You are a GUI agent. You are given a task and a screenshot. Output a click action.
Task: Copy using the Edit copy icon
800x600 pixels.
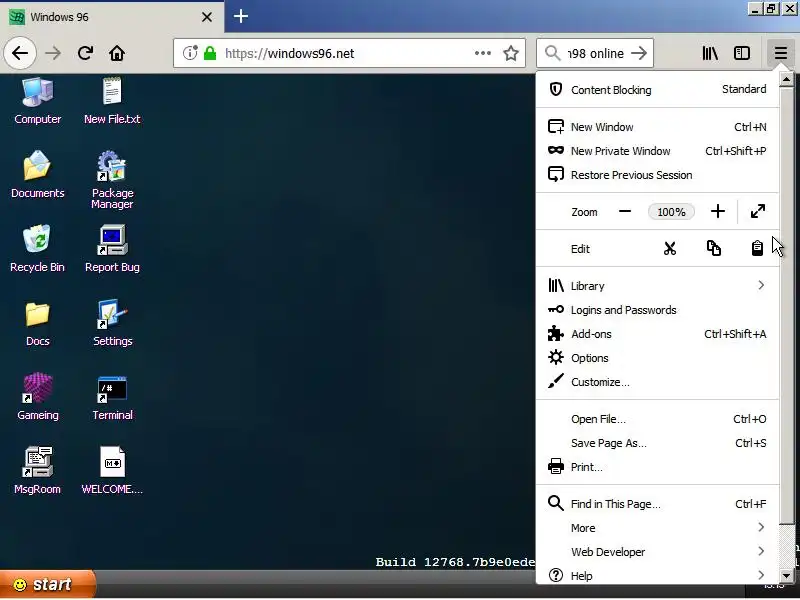pos(713,248)
